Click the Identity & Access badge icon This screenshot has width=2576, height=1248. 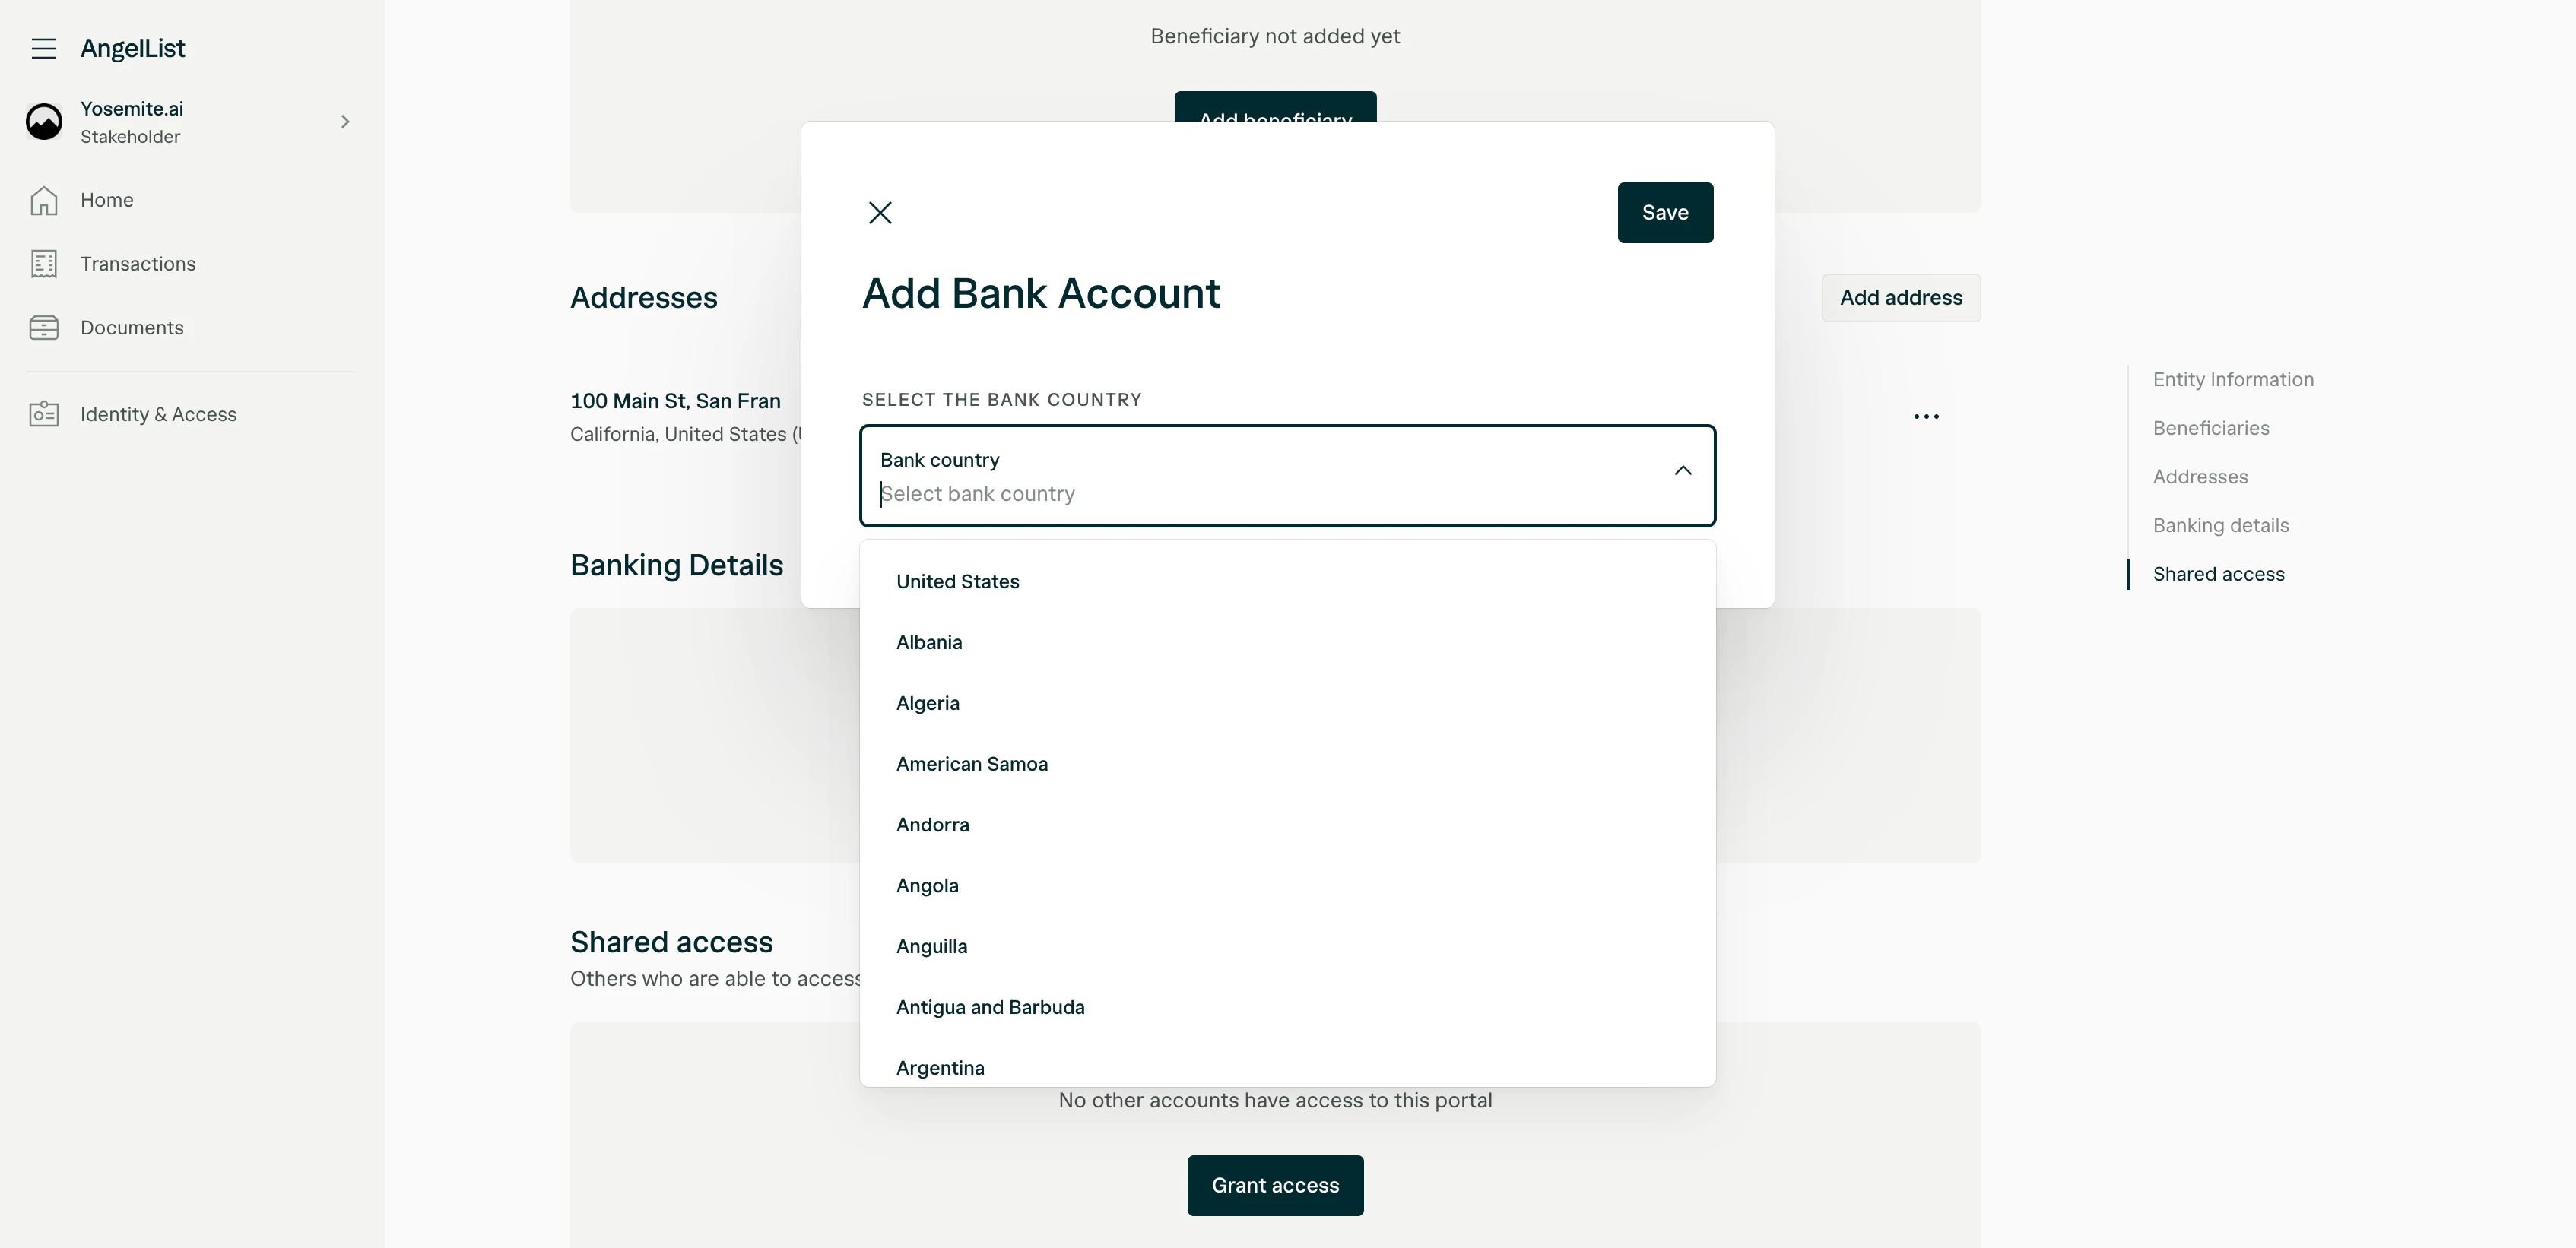click(44, 413)
